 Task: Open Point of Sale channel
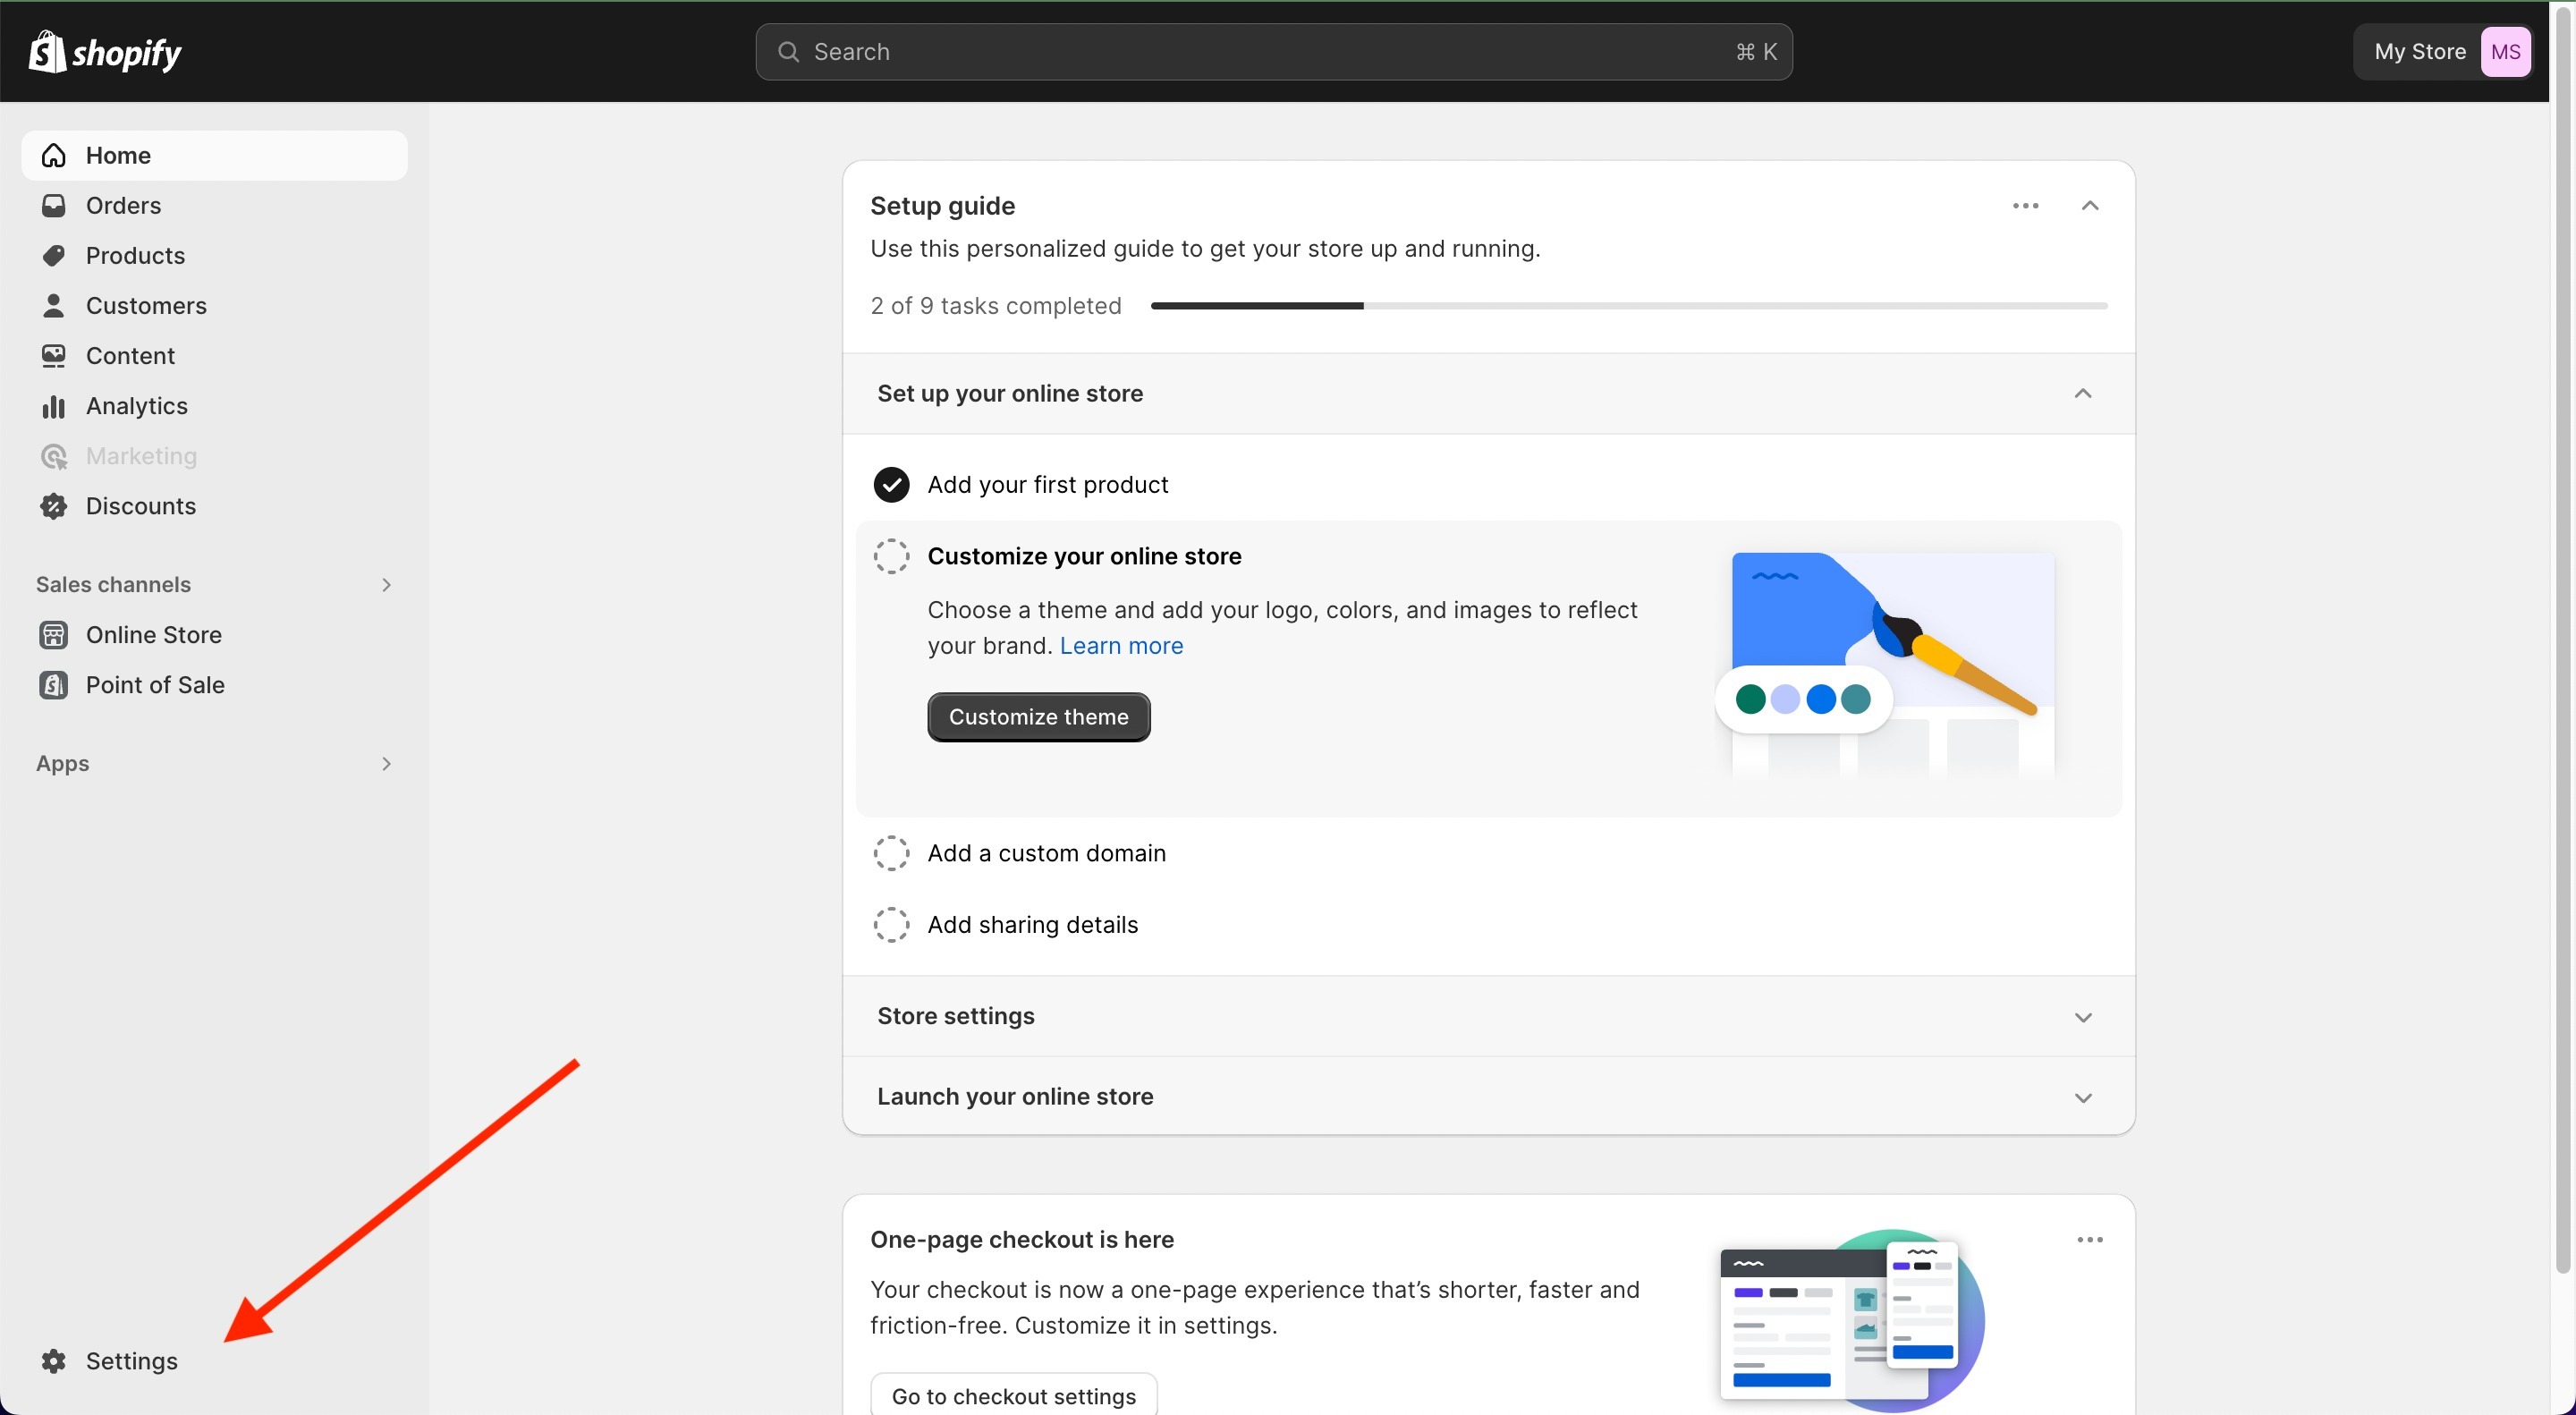click(x=214, y=685)
